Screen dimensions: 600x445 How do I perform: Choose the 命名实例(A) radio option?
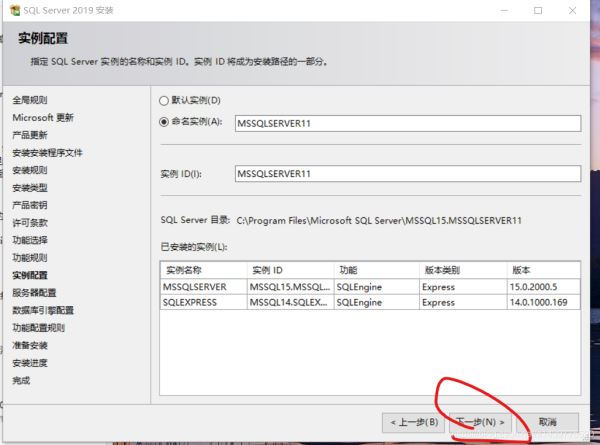coord(165,123)
